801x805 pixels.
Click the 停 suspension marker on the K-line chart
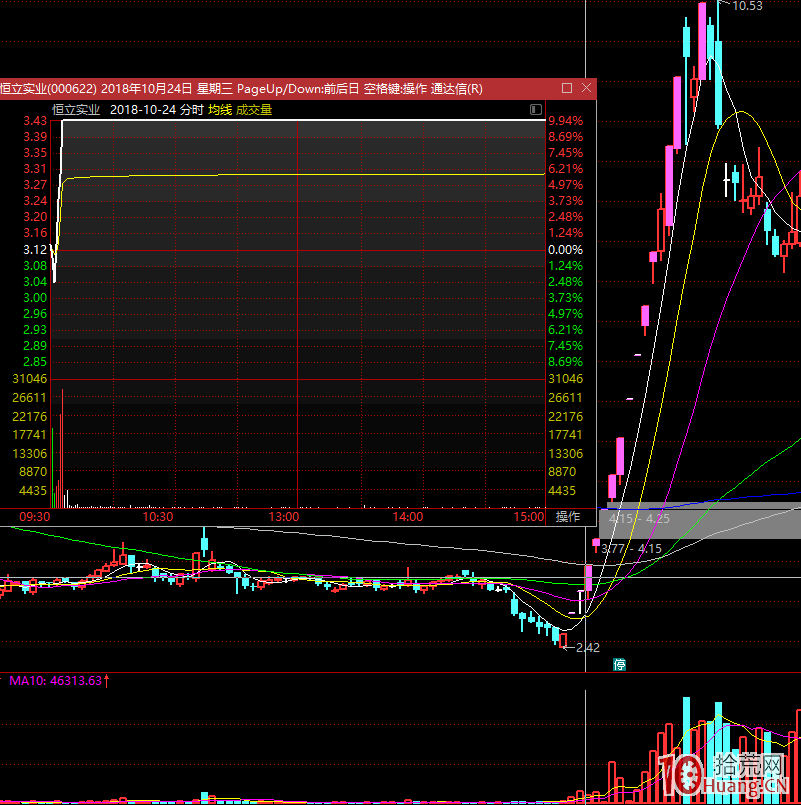tap(620, 664)
